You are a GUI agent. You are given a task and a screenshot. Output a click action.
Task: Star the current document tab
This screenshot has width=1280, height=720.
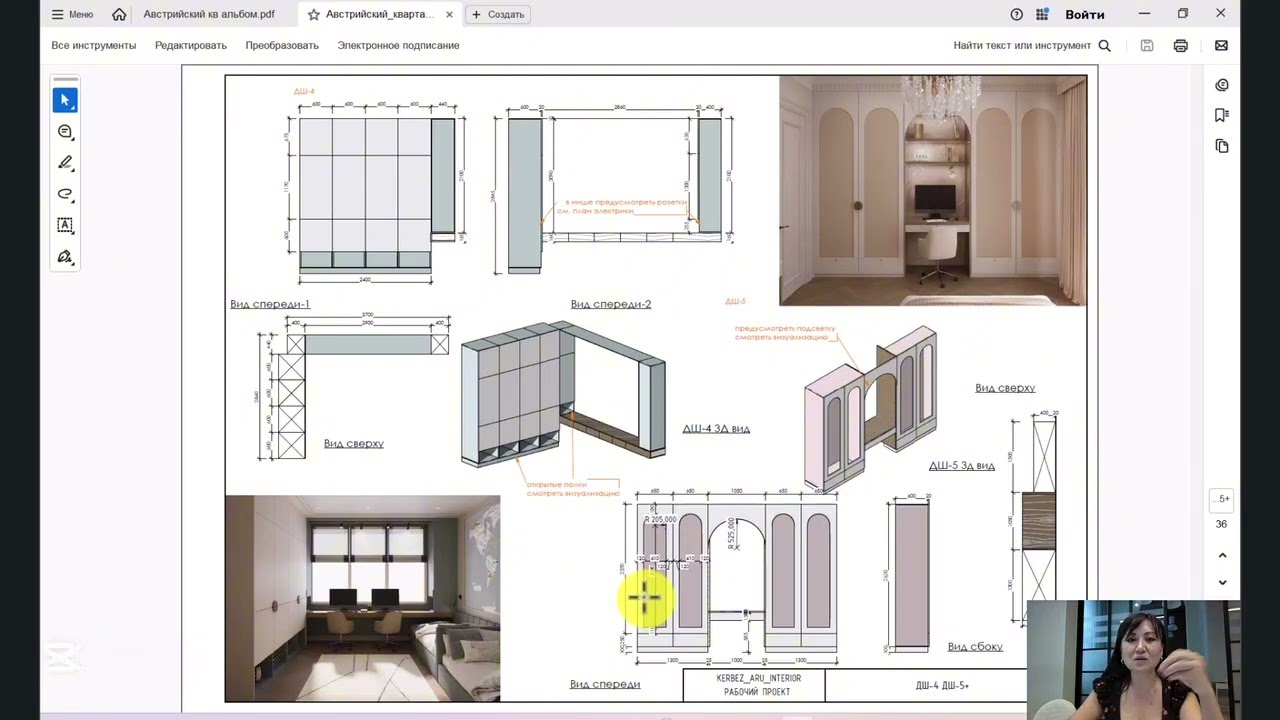[314, 15]
